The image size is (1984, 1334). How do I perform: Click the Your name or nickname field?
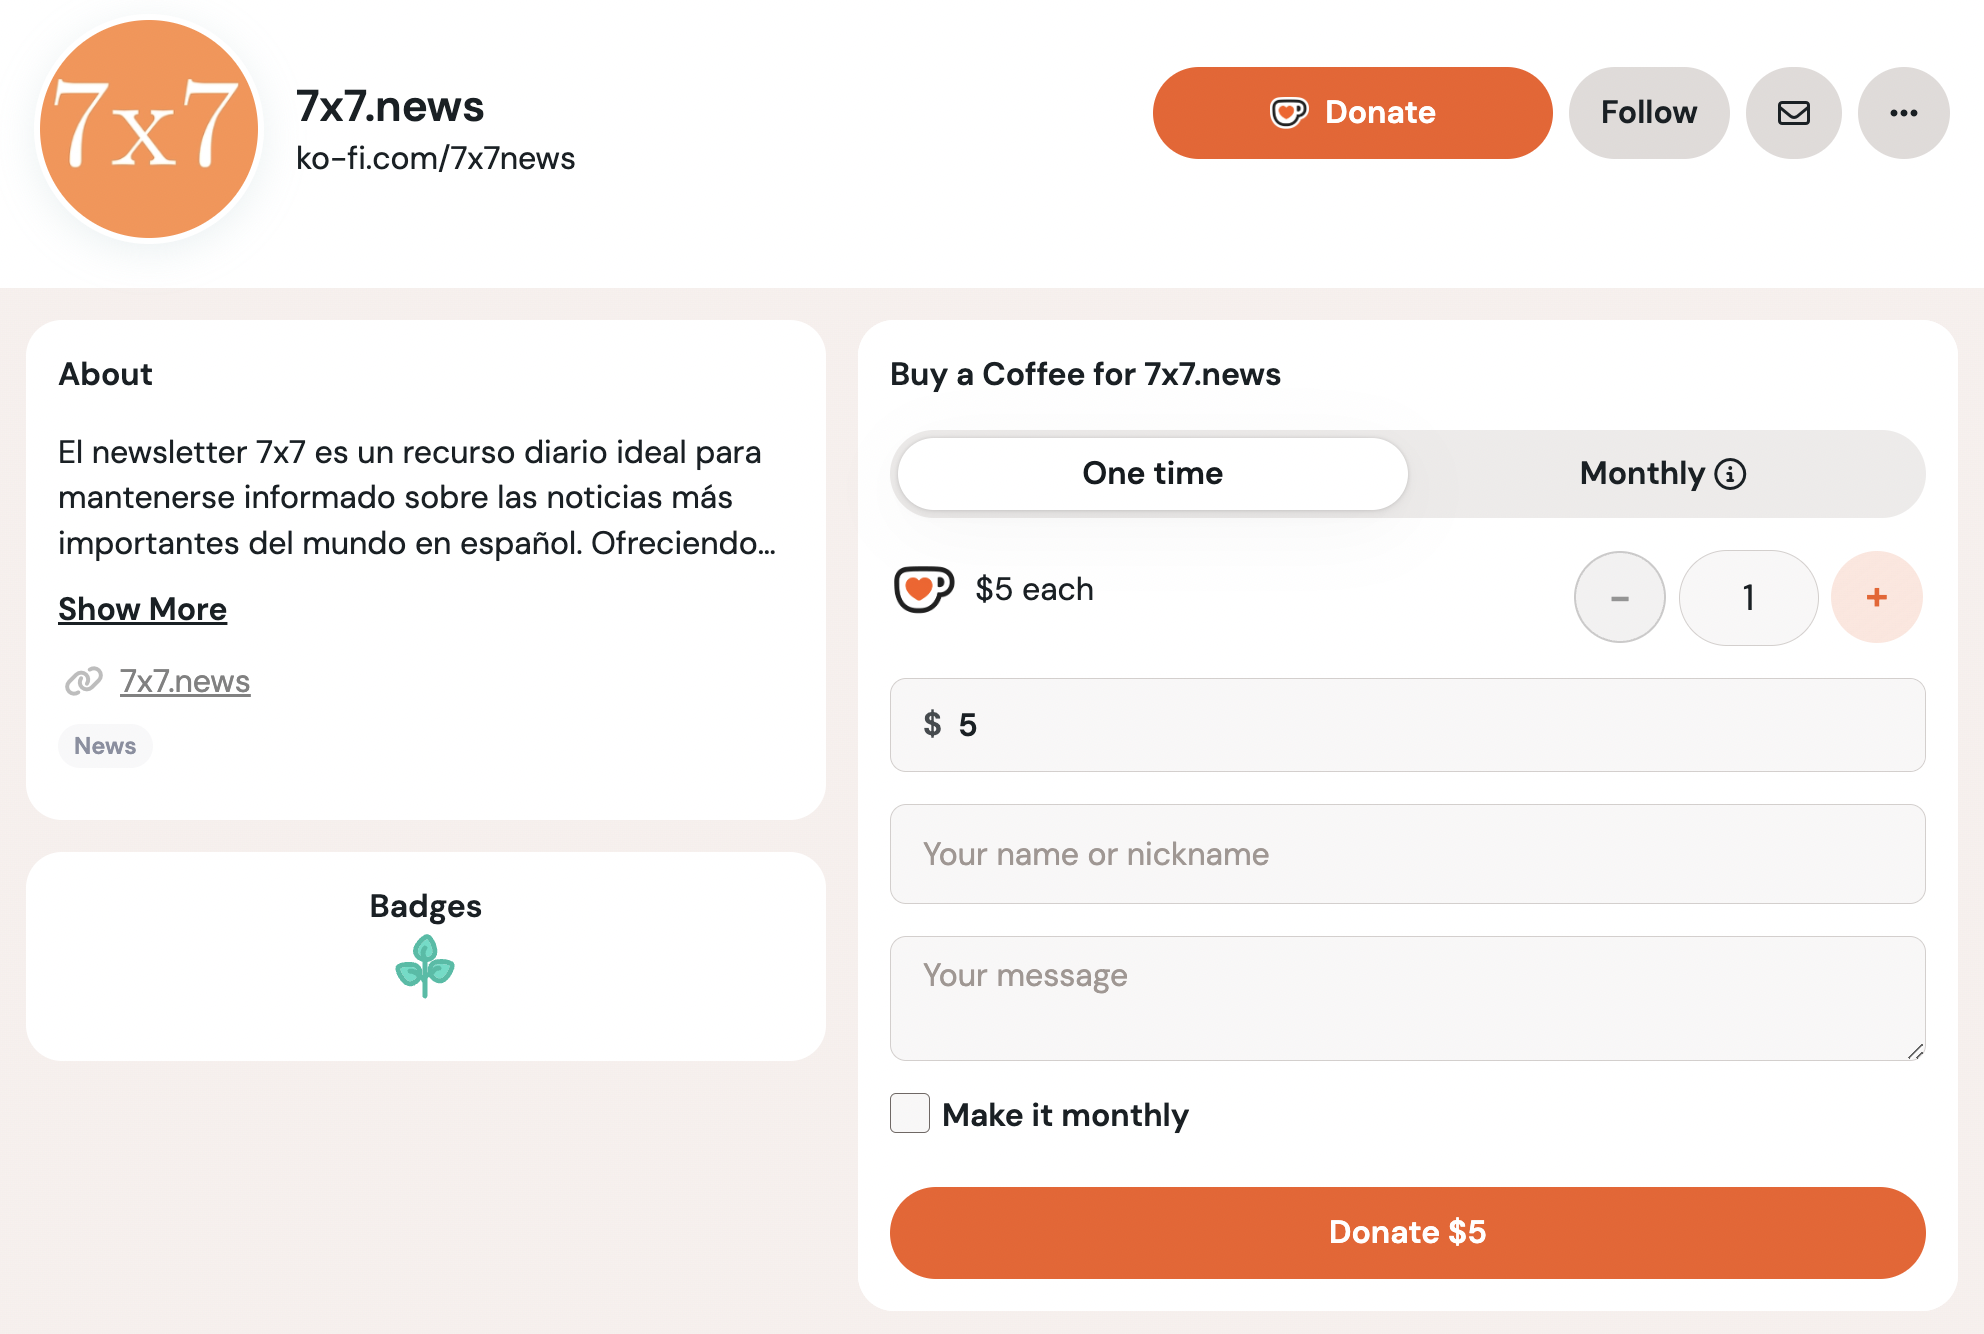(x=1408, y=855)
